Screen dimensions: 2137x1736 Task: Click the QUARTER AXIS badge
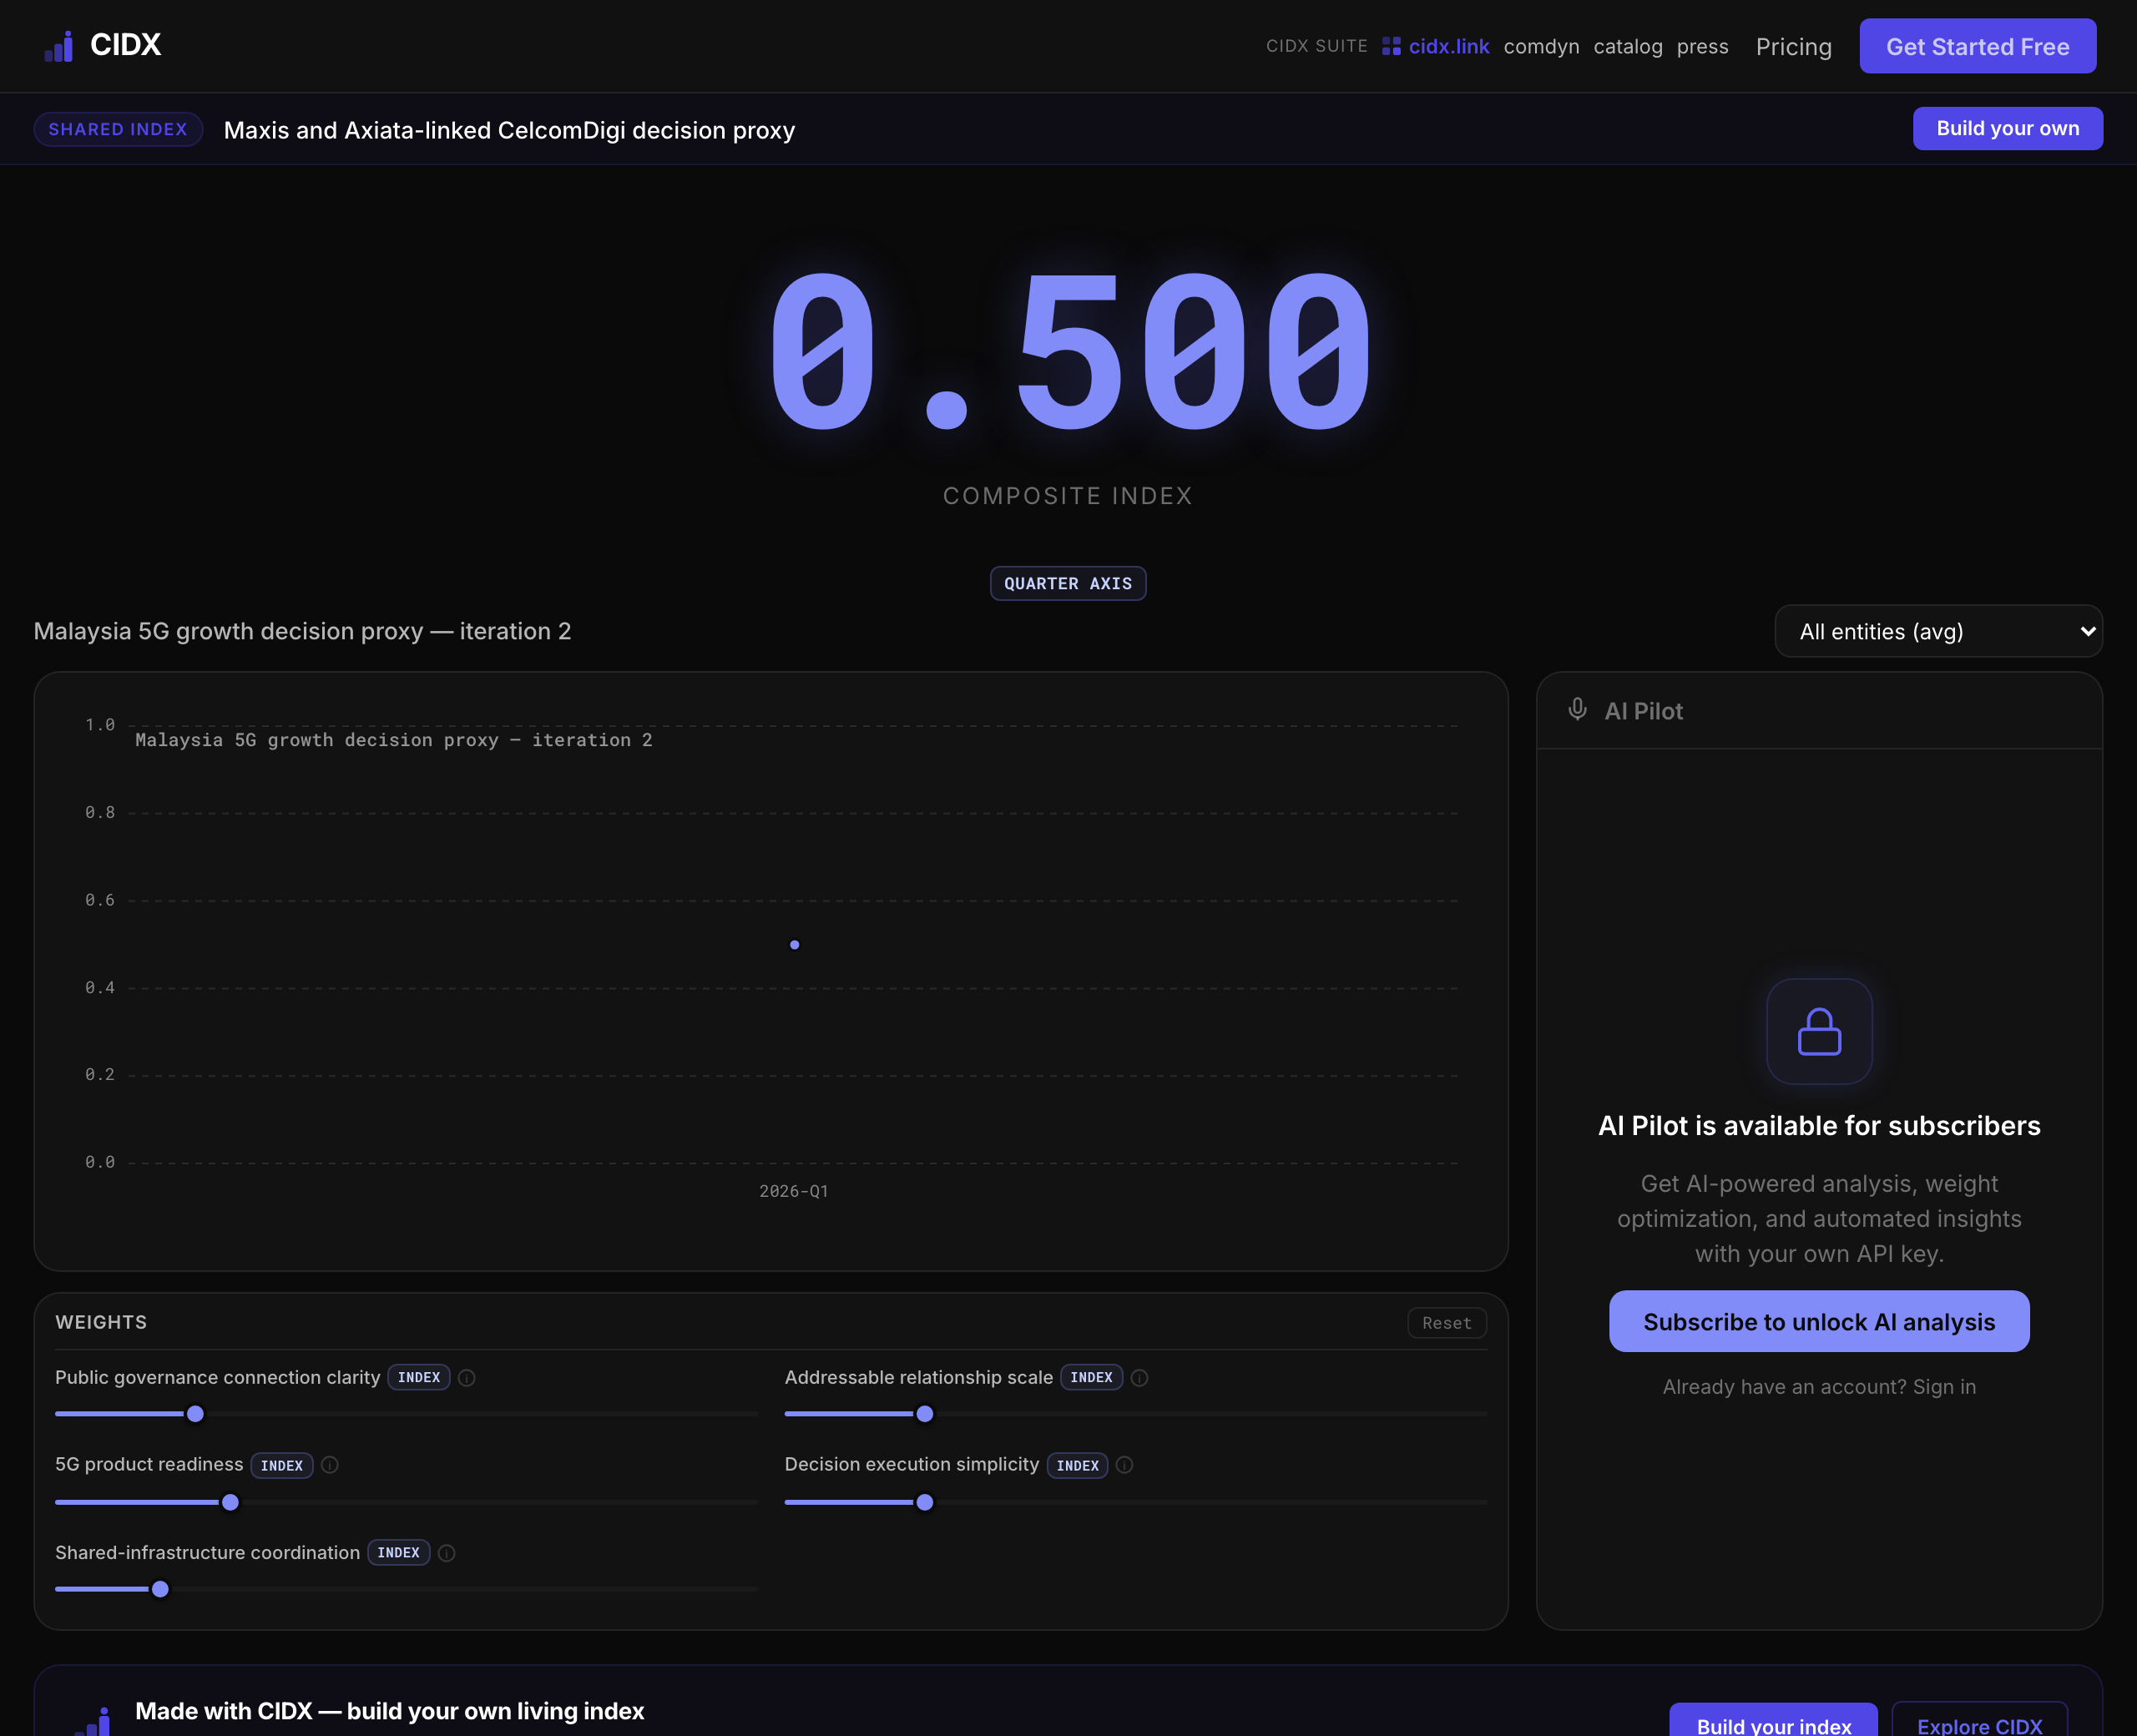[1068, 584]
